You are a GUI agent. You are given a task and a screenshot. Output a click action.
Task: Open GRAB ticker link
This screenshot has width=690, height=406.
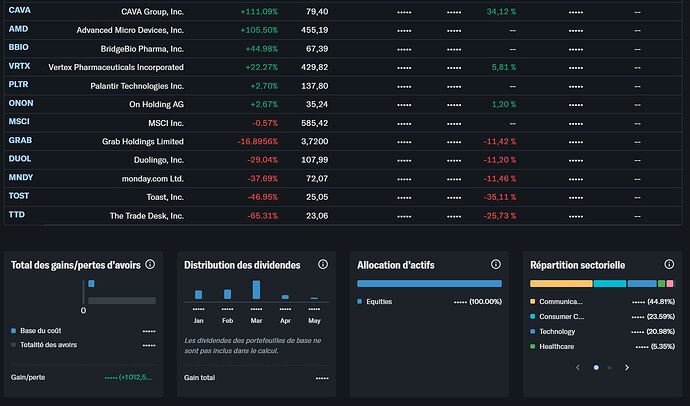point(20,140)
